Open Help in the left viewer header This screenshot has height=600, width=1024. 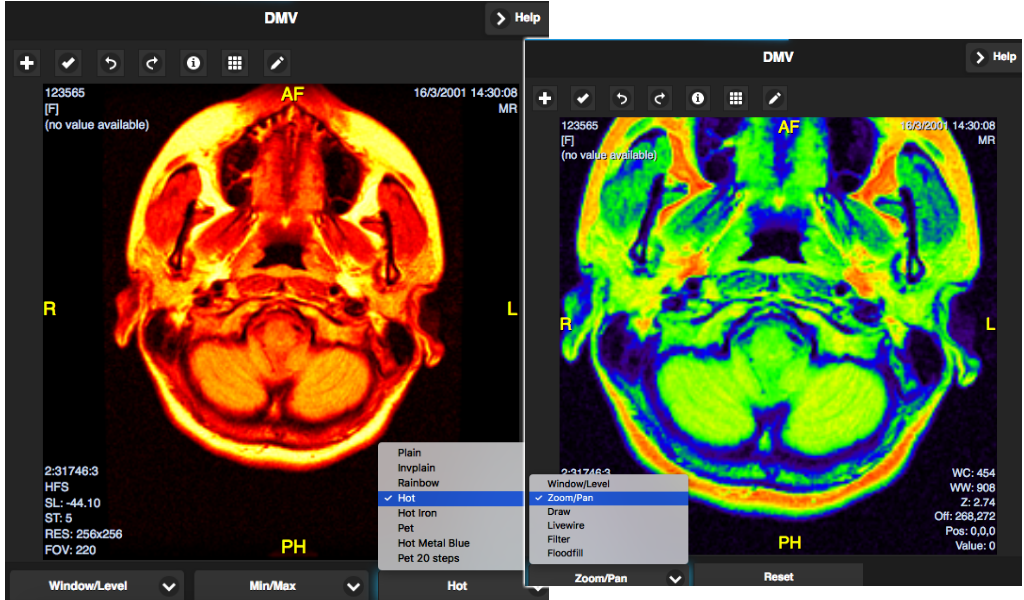[x=516, y=18]
